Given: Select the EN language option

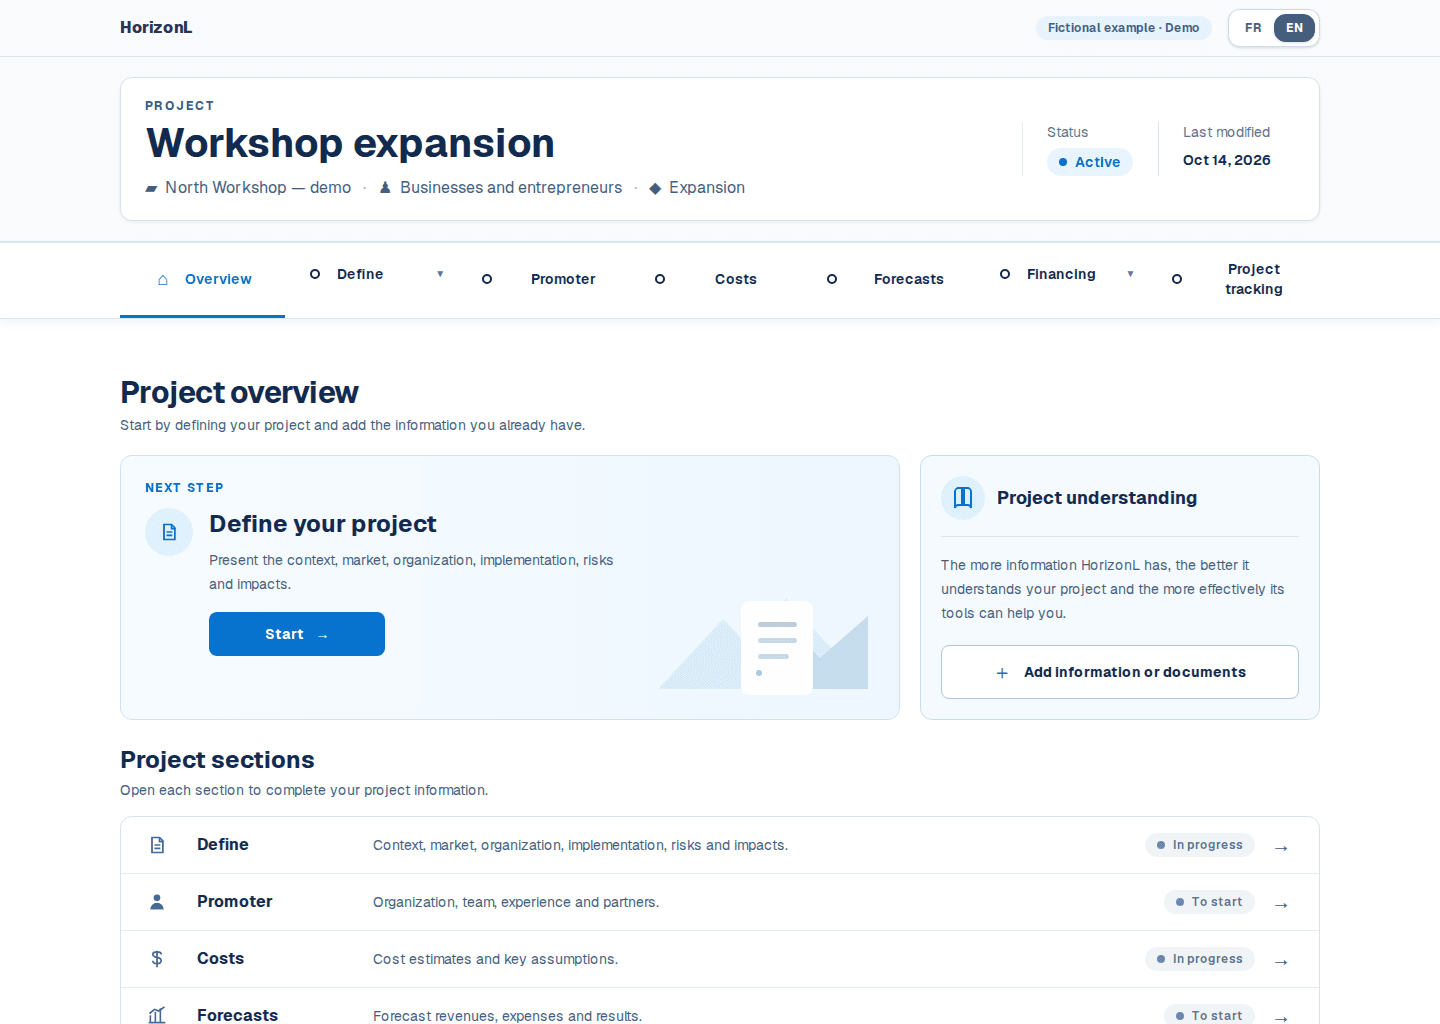Looking at the screenshot, I should pyautogui.click(x=1294, y=28).
